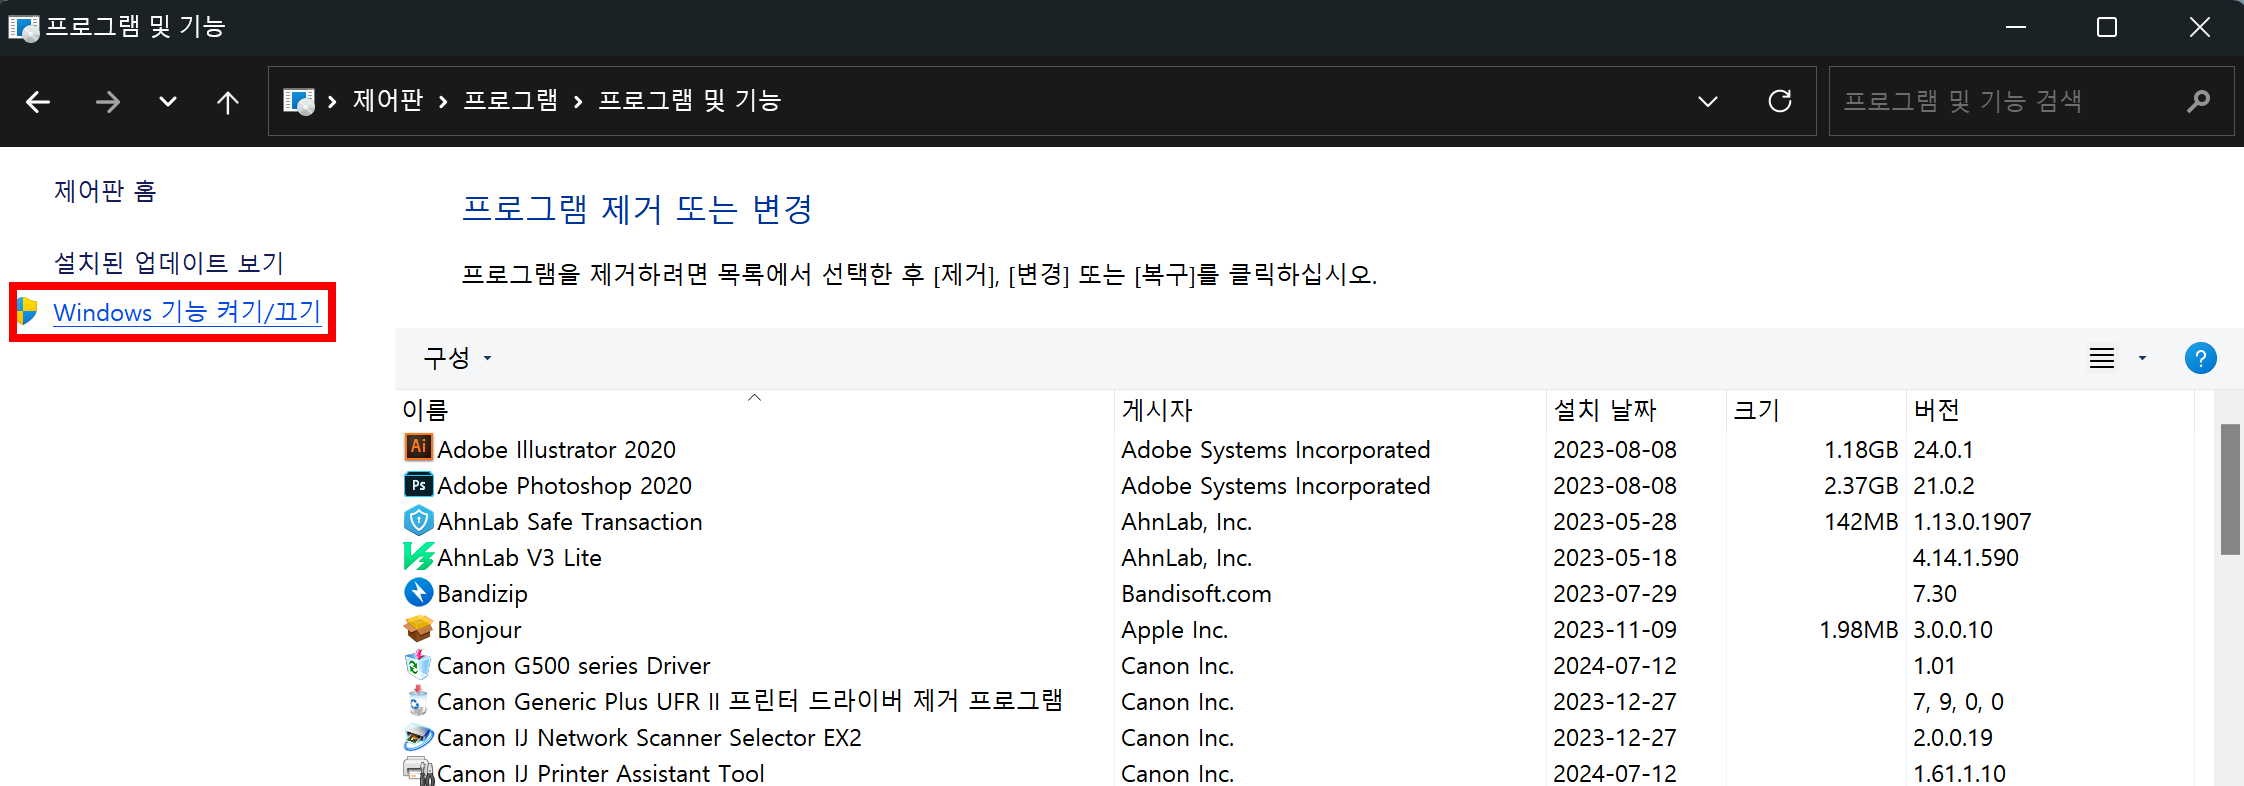Click Adobe Illustrator 2020 icon

pos(418,447)
